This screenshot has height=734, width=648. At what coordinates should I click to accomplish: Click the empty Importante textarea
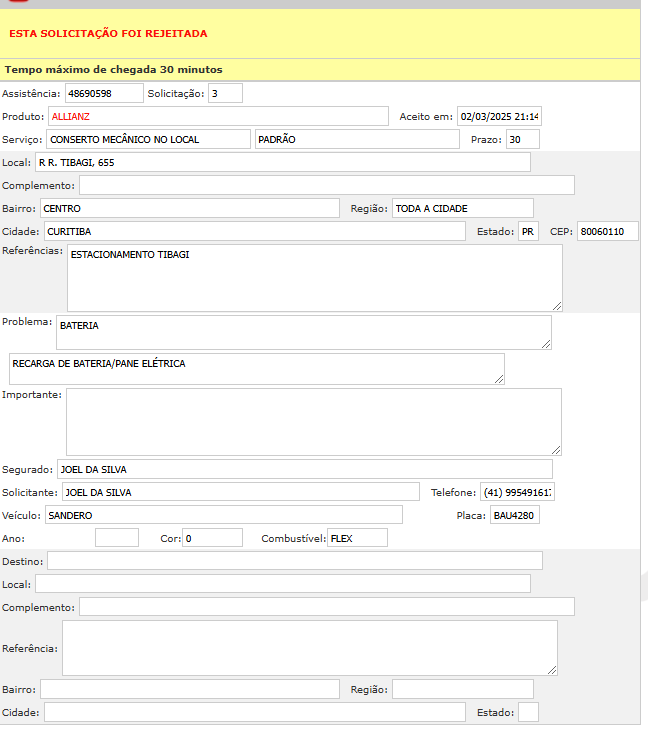click(x=313, y=421)
